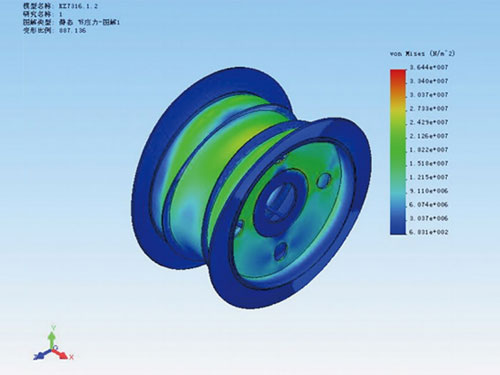The width and height of the screenshot is (500, 375).
Task: Click the legend value 2.429e+007
Action: coord(429,122)
